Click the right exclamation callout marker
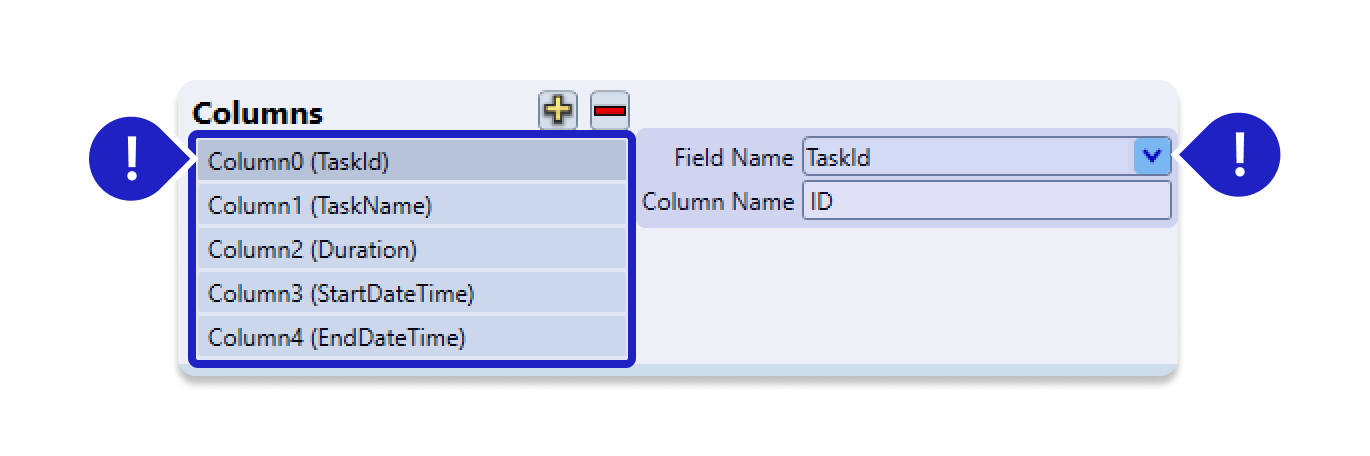 [1239, 156]
